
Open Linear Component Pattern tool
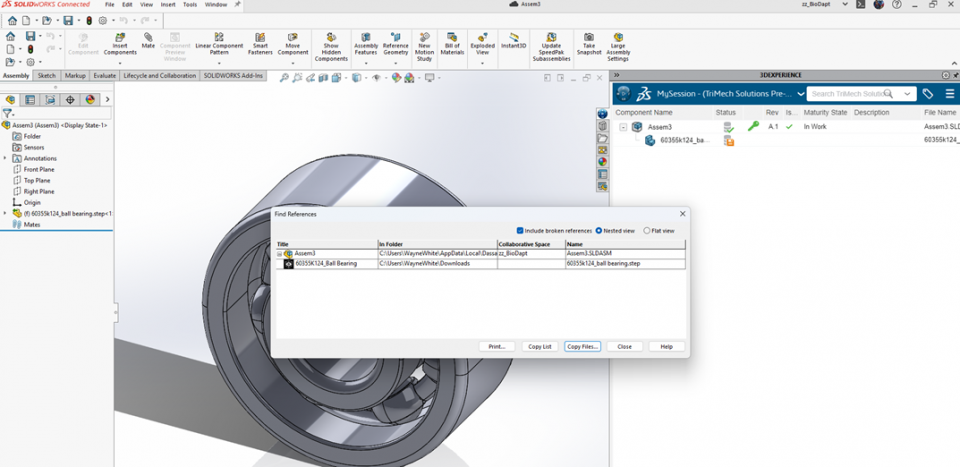tap(219, 44)
